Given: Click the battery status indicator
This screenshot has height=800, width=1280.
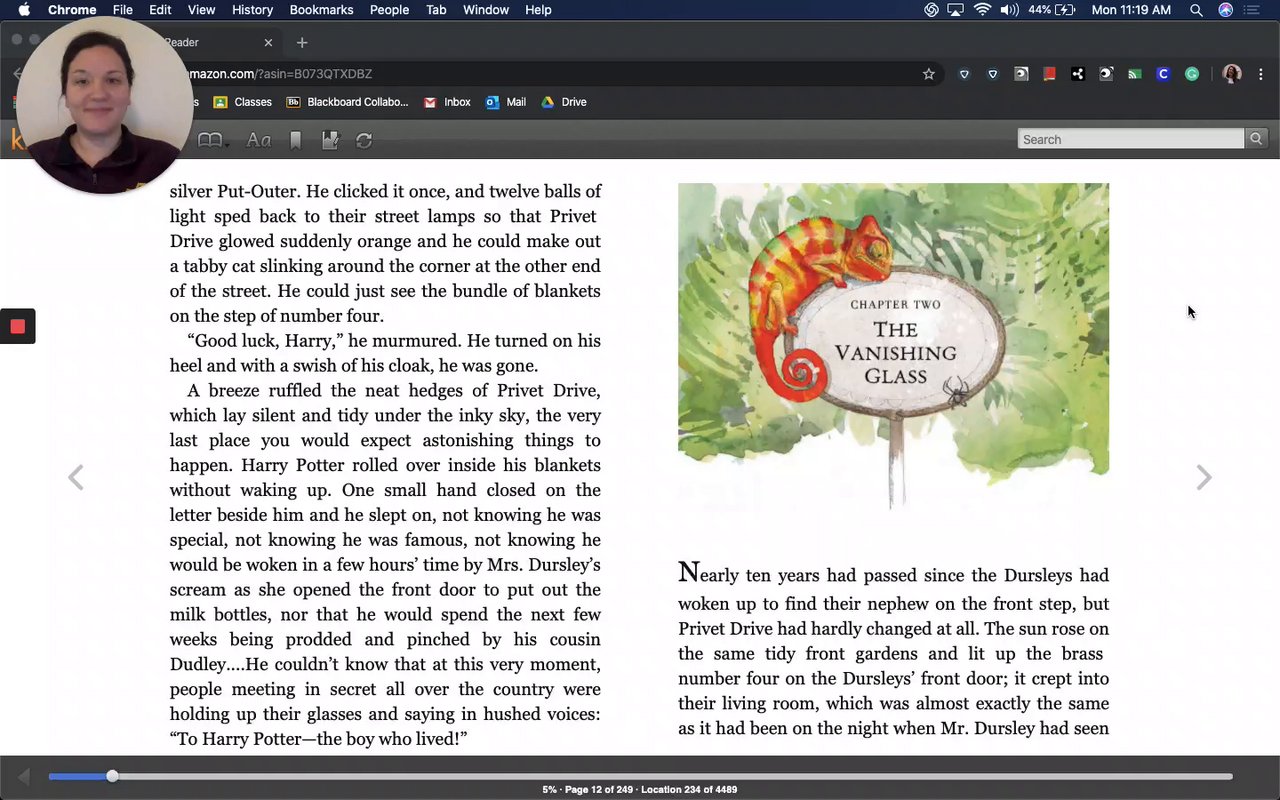Looking at the screenshot, I should pyautogui.click(x=1052, y=10).
